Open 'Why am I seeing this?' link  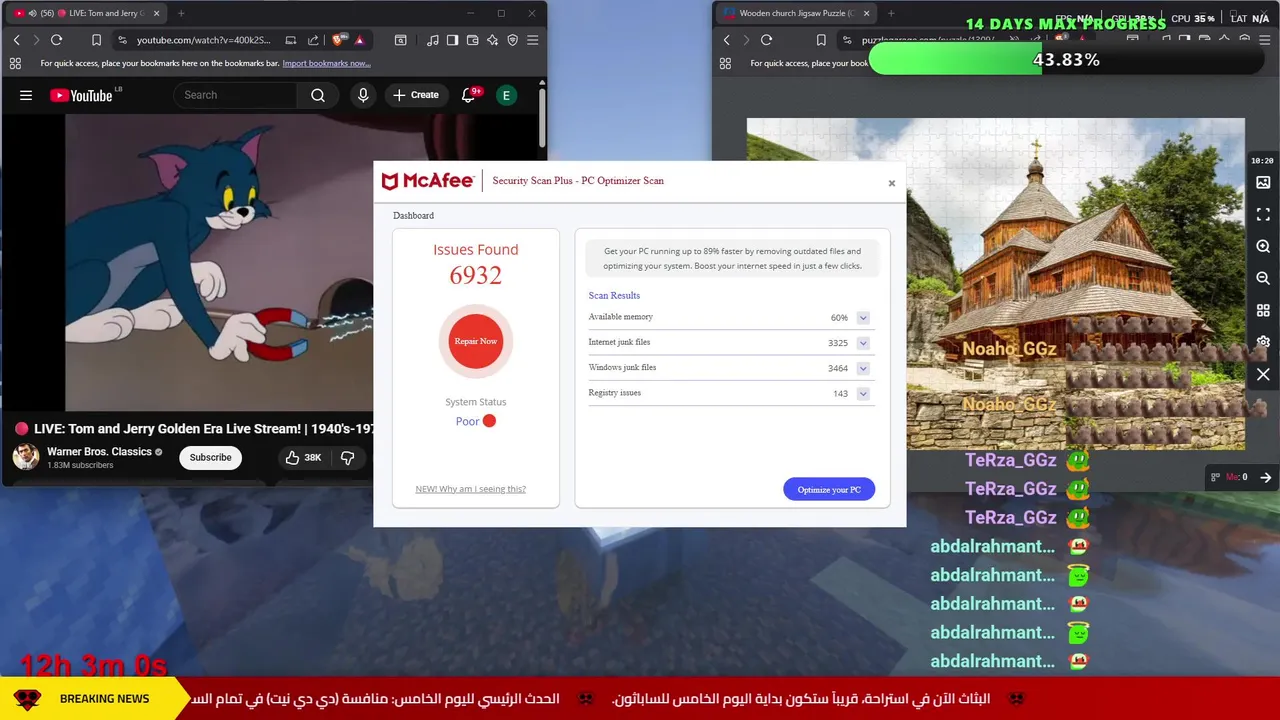pos(470,489)
